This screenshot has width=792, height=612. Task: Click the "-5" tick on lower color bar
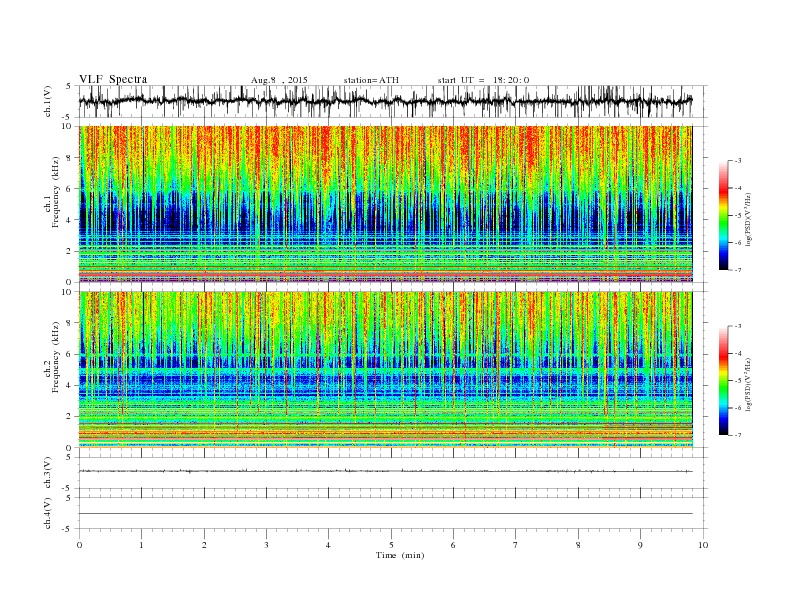[x=737, y=381]
